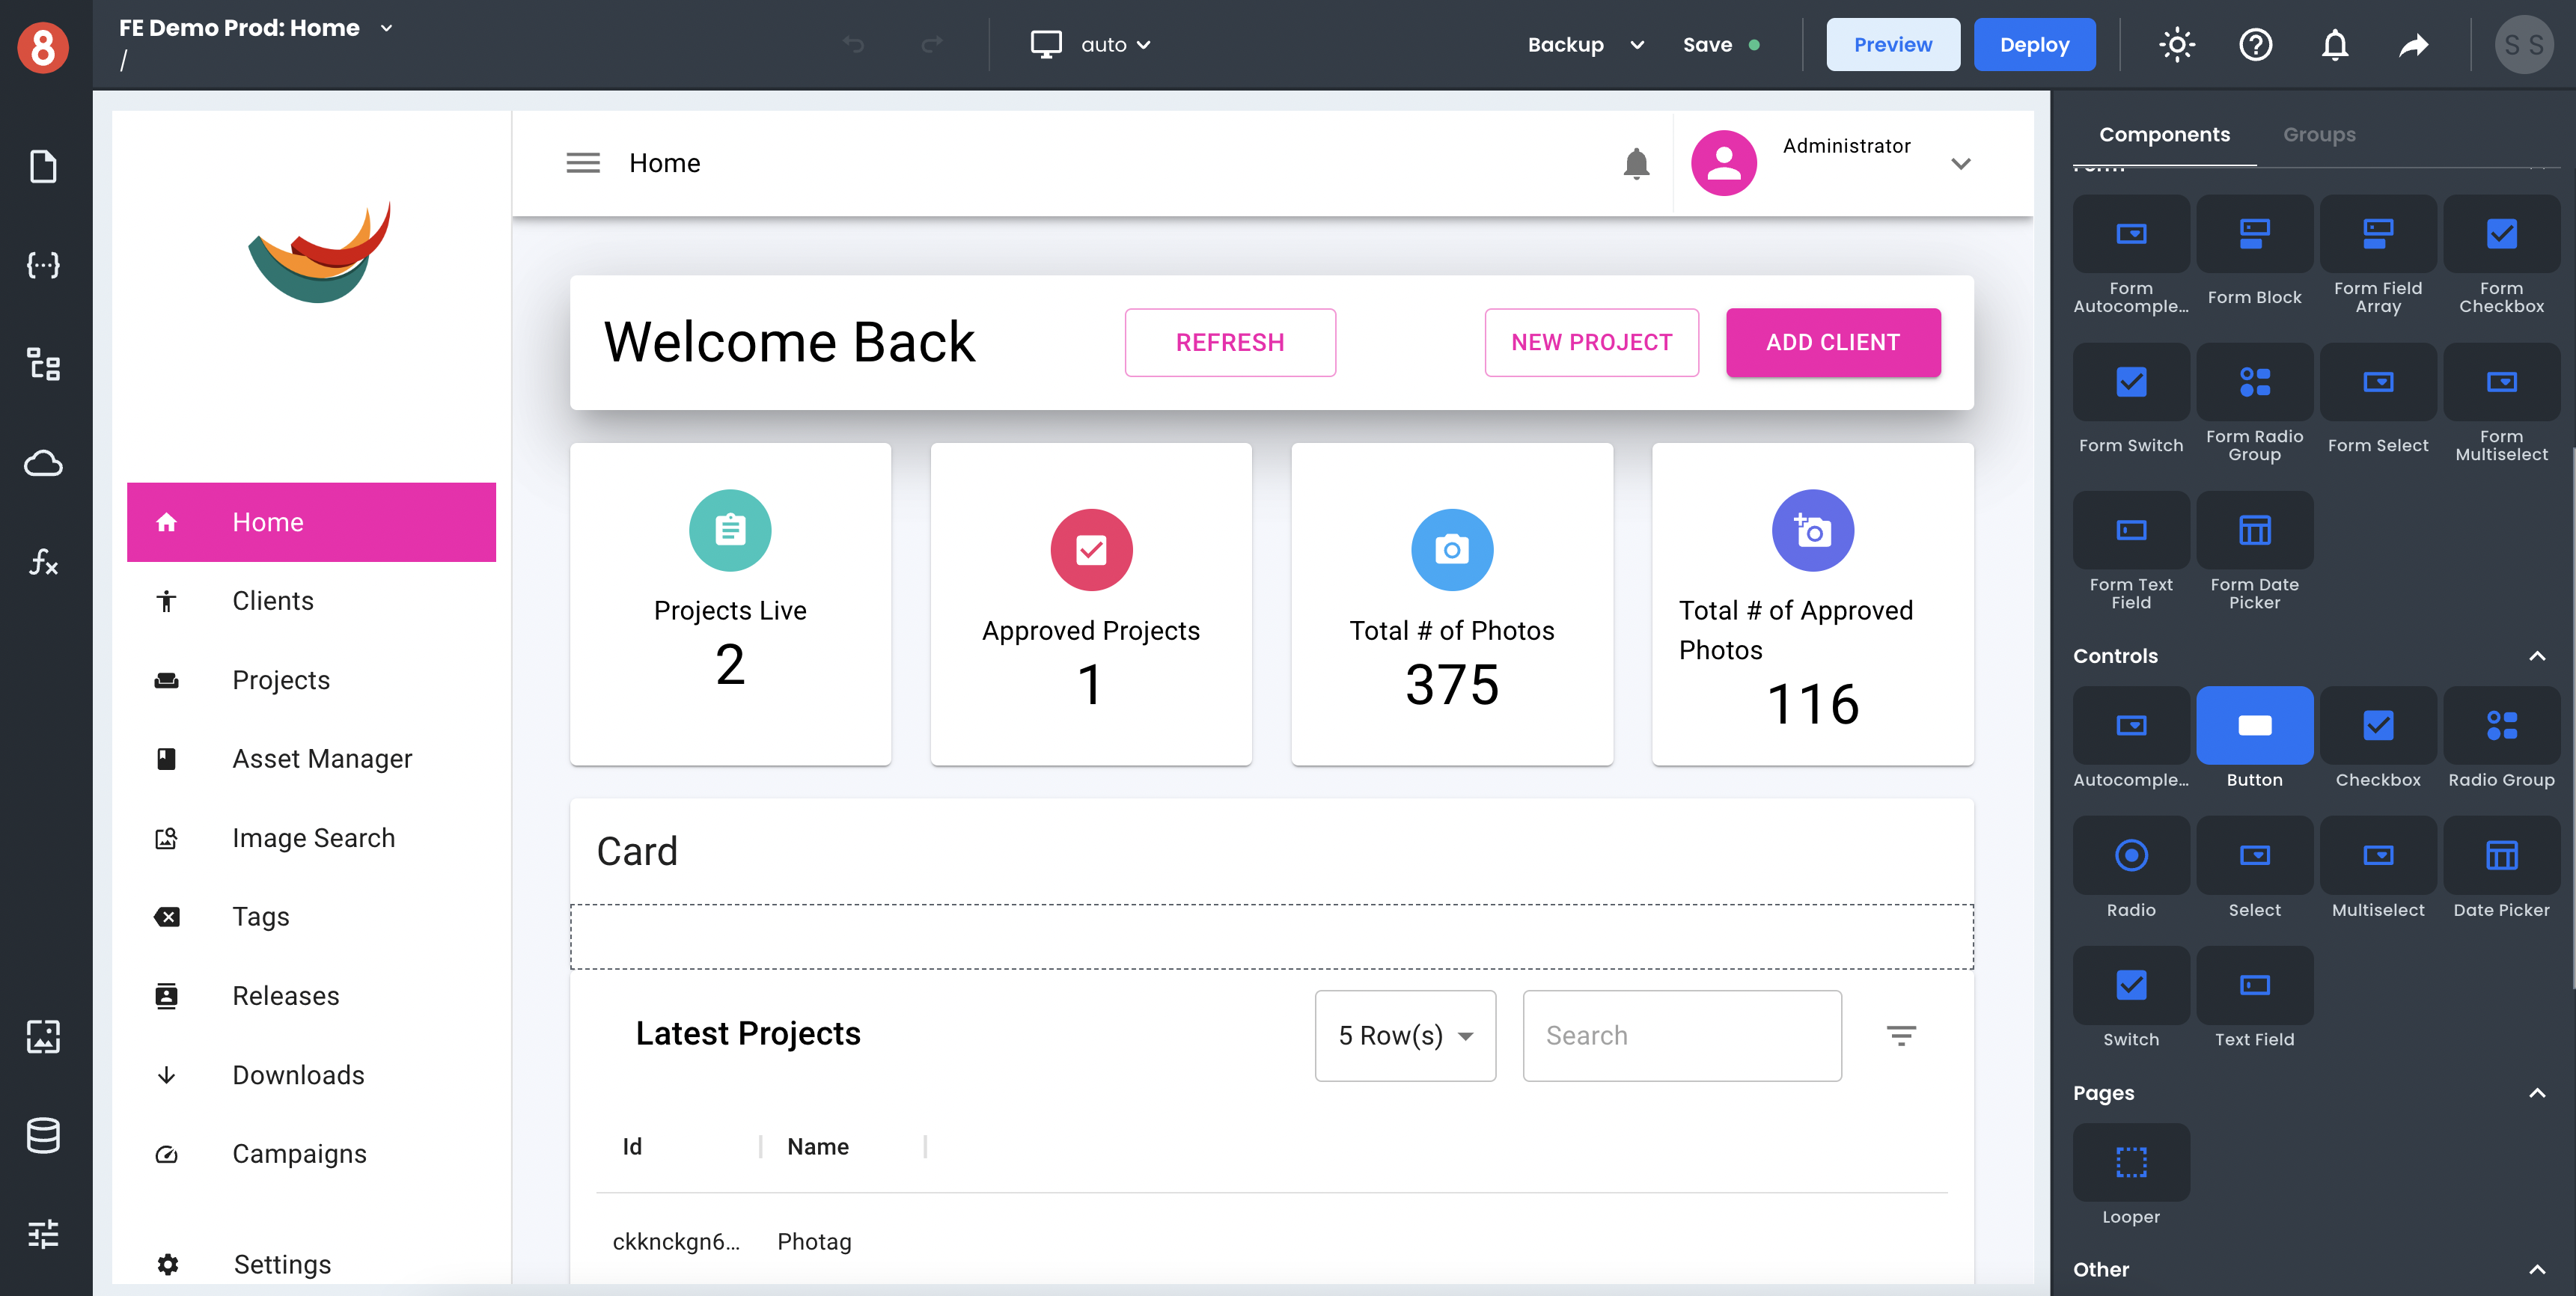
Task: Click the Latest Projects Search field
Action: 1681,1035
